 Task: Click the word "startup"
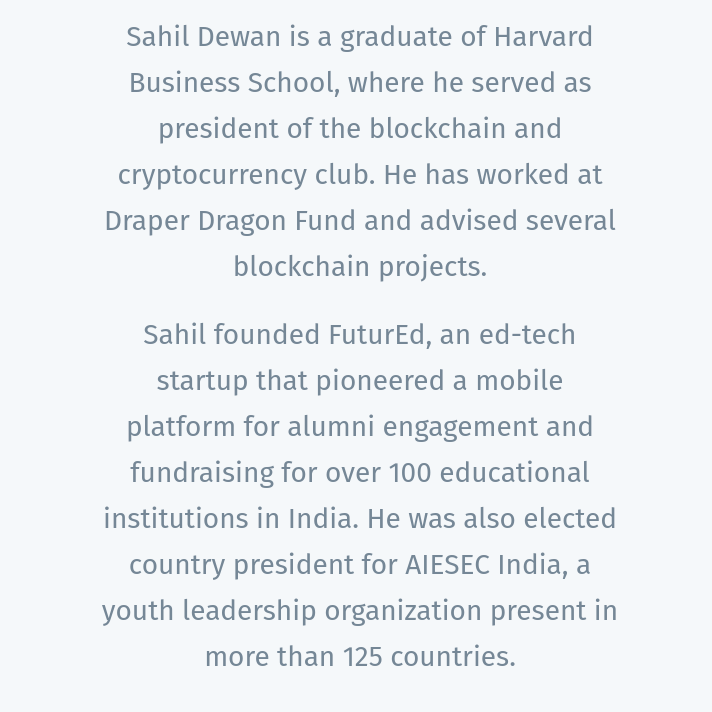[203, 382]
